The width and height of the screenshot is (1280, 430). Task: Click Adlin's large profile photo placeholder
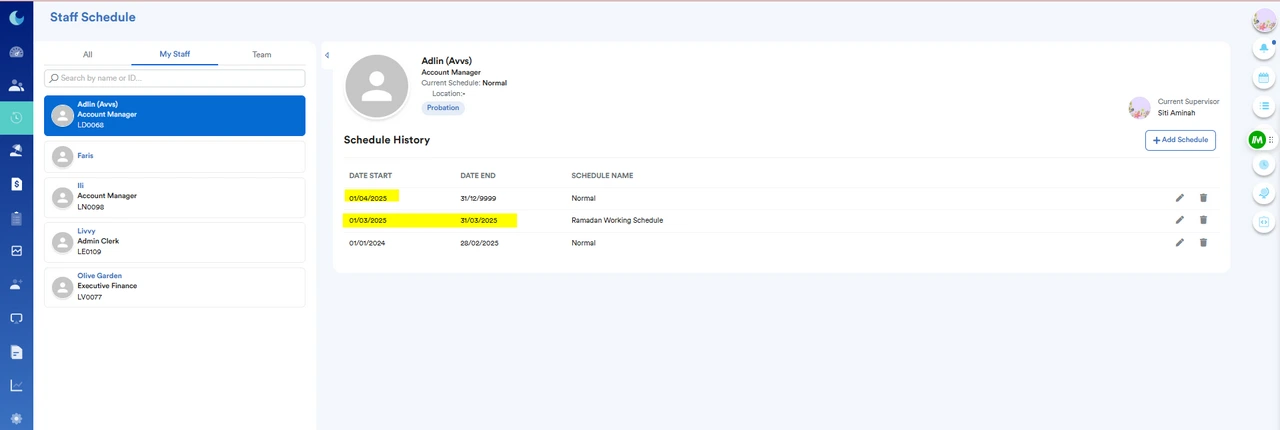point(377,87)
